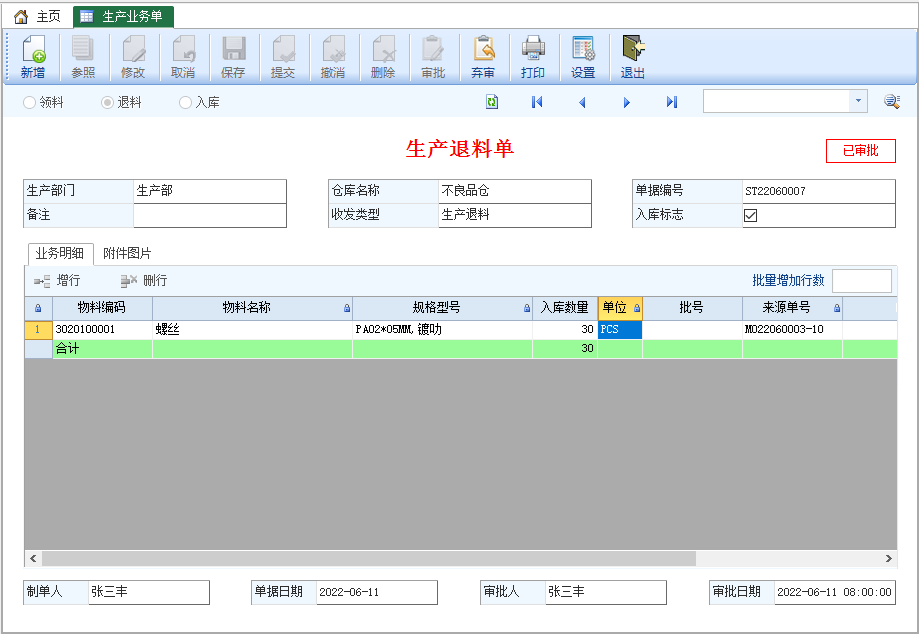Click the 批量增加行数 input box
Screen dimensions: 919x634
[x=862, y=281]
